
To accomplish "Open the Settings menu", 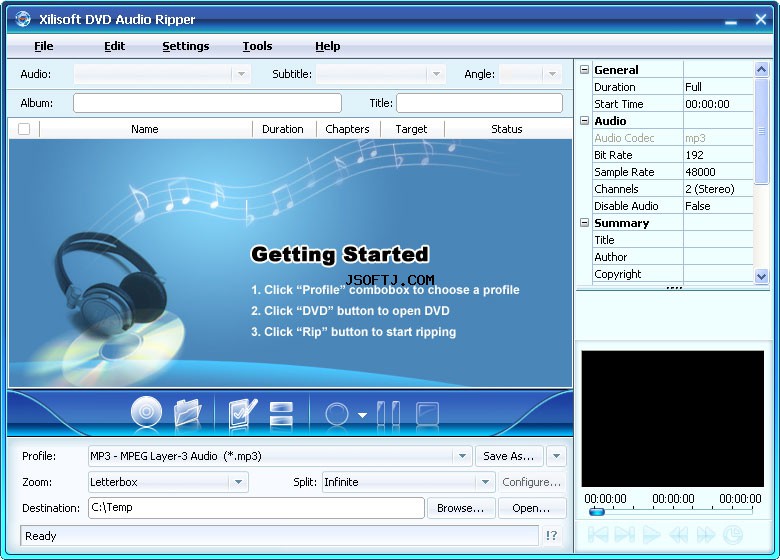I will click(x=186, y=46).
